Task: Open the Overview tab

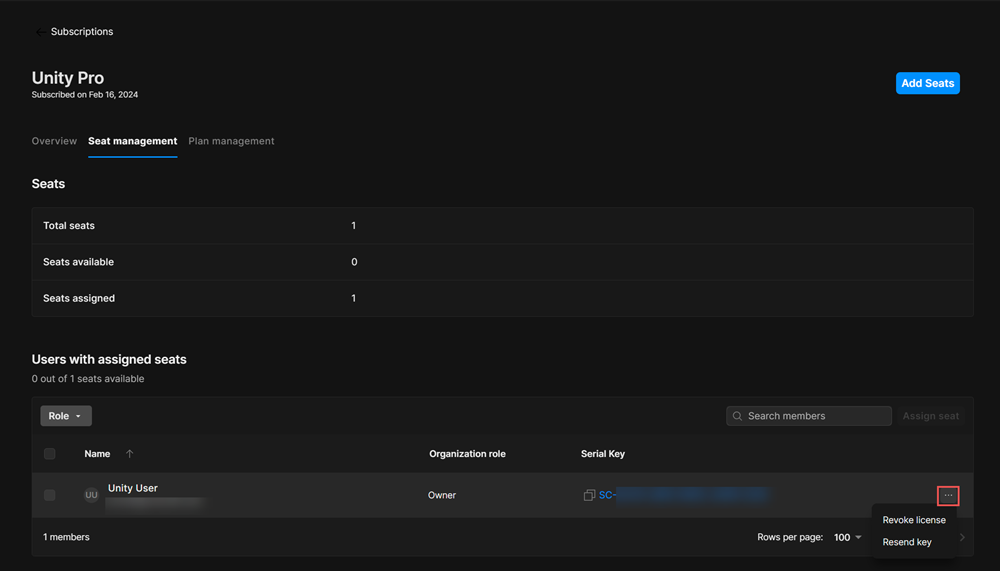Action: coord(54,141)
